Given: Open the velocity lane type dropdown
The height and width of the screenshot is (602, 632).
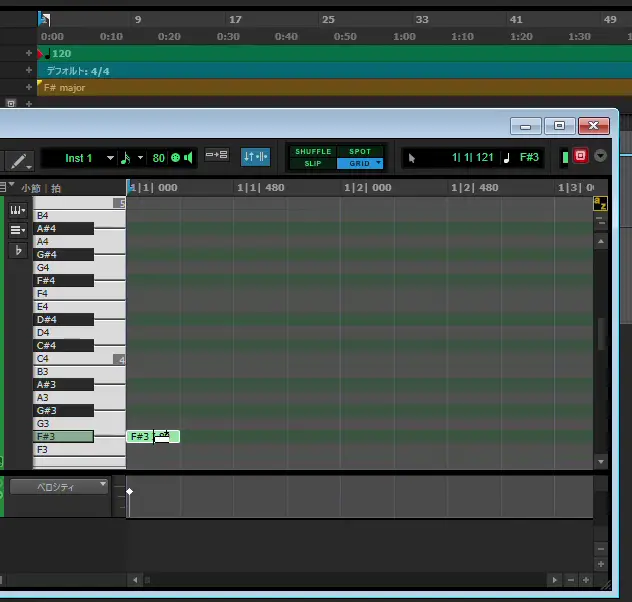Looking at the screenshot, I should click(59, 486).
